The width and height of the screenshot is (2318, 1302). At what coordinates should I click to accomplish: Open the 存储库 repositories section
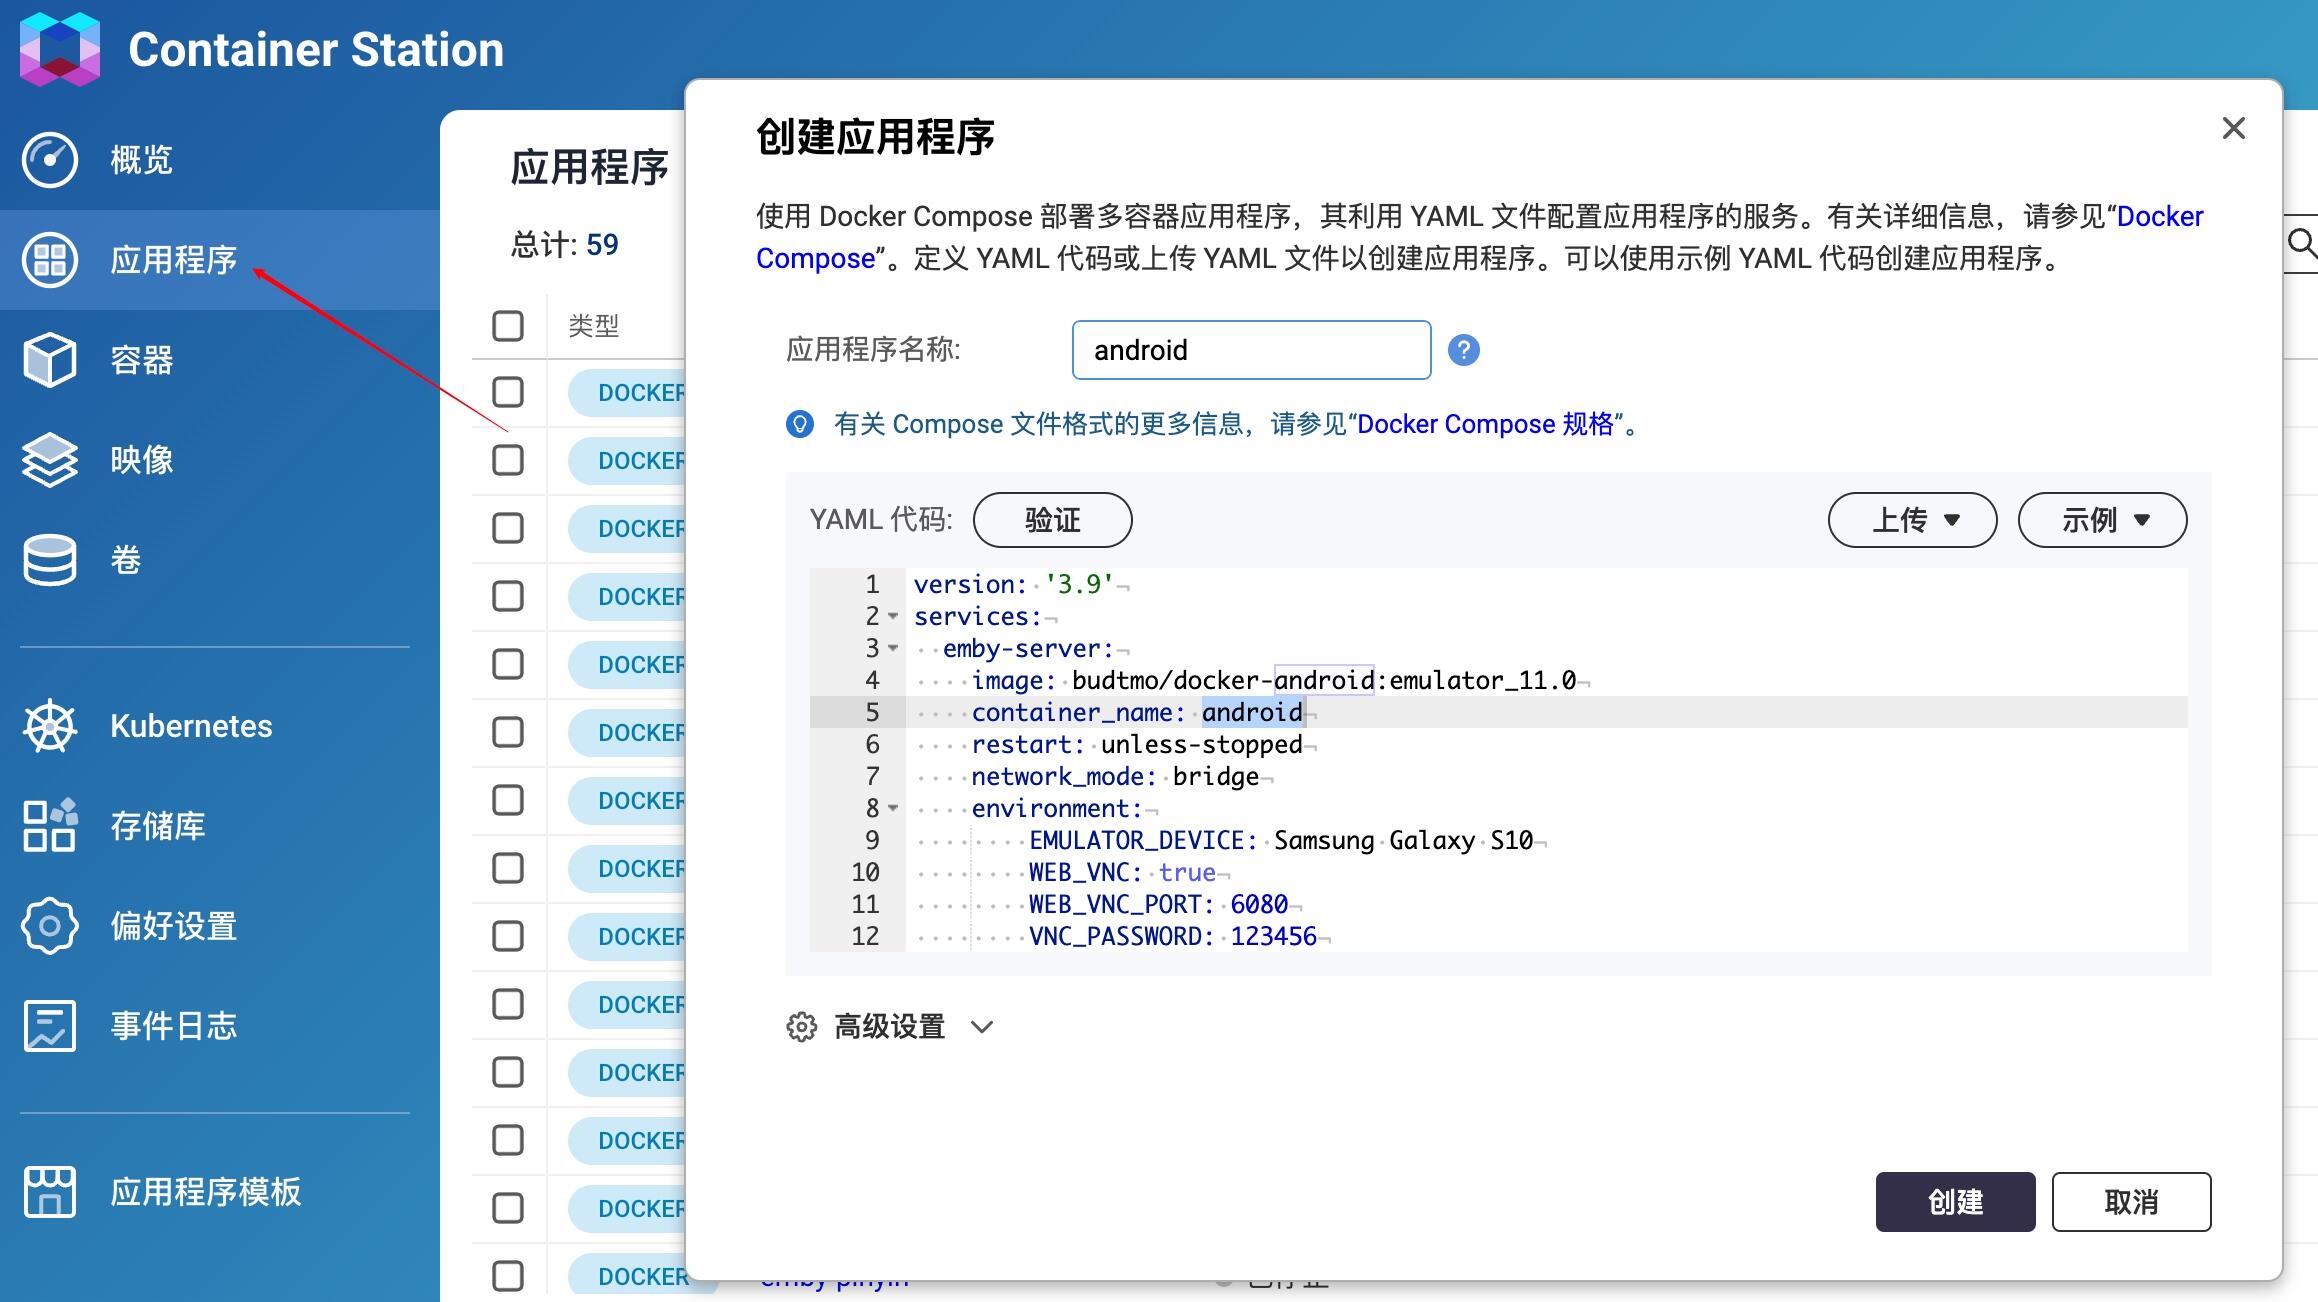pos(49,826)
